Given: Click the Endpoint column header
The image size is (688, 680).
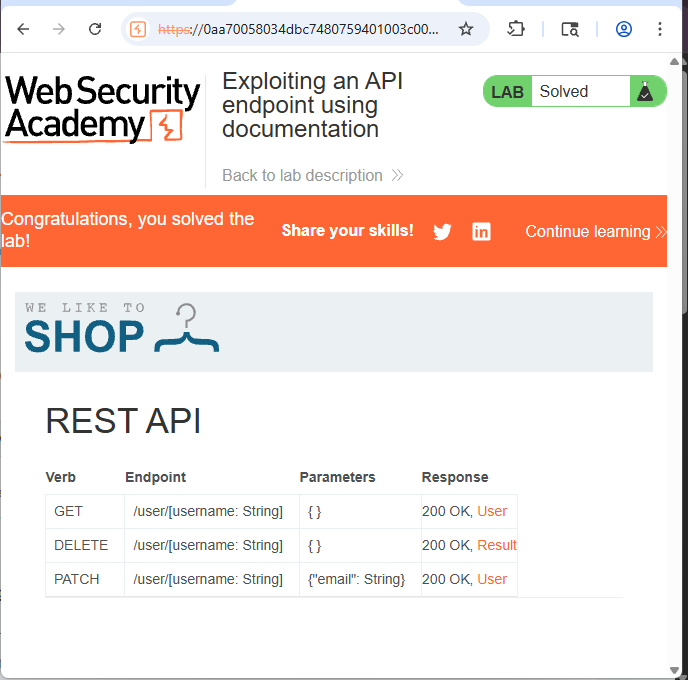Looking at the screenshot, I should [155, 477].
